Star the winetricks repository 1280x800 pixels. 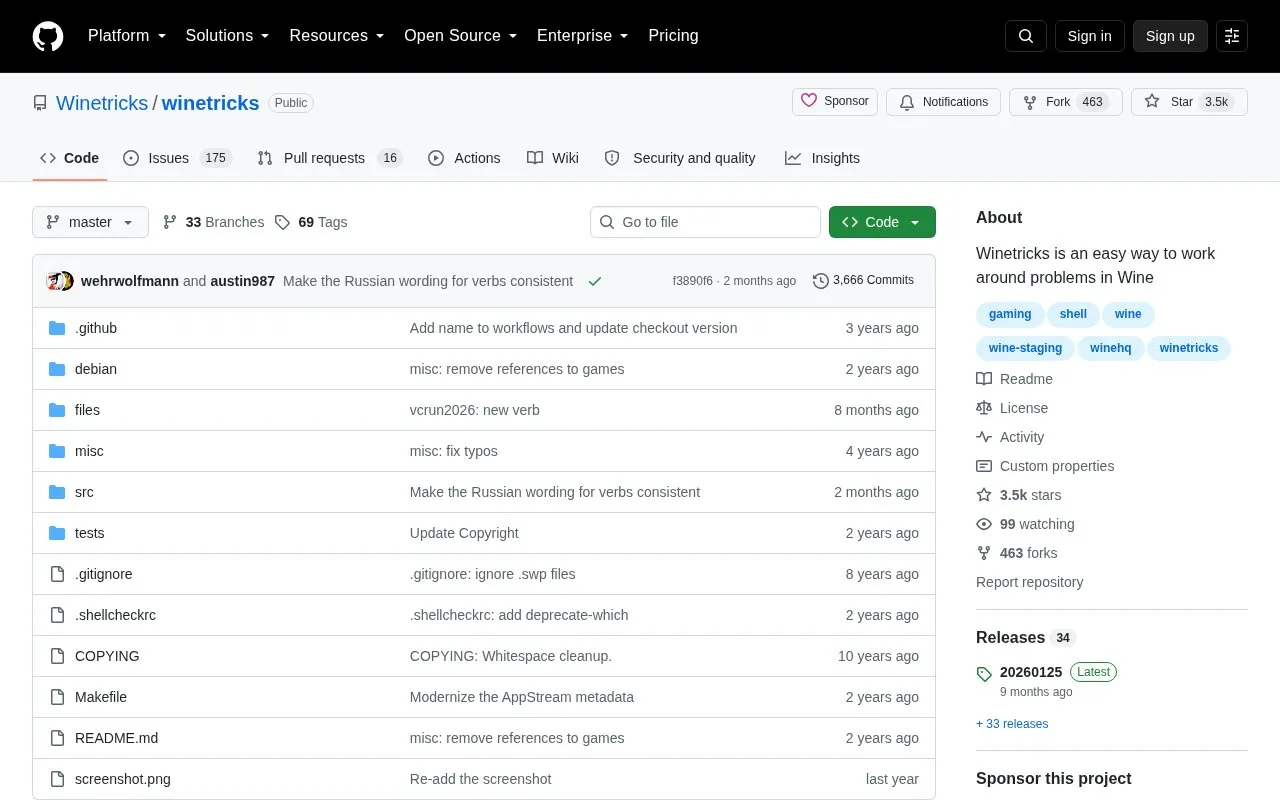pos(1189,102)
